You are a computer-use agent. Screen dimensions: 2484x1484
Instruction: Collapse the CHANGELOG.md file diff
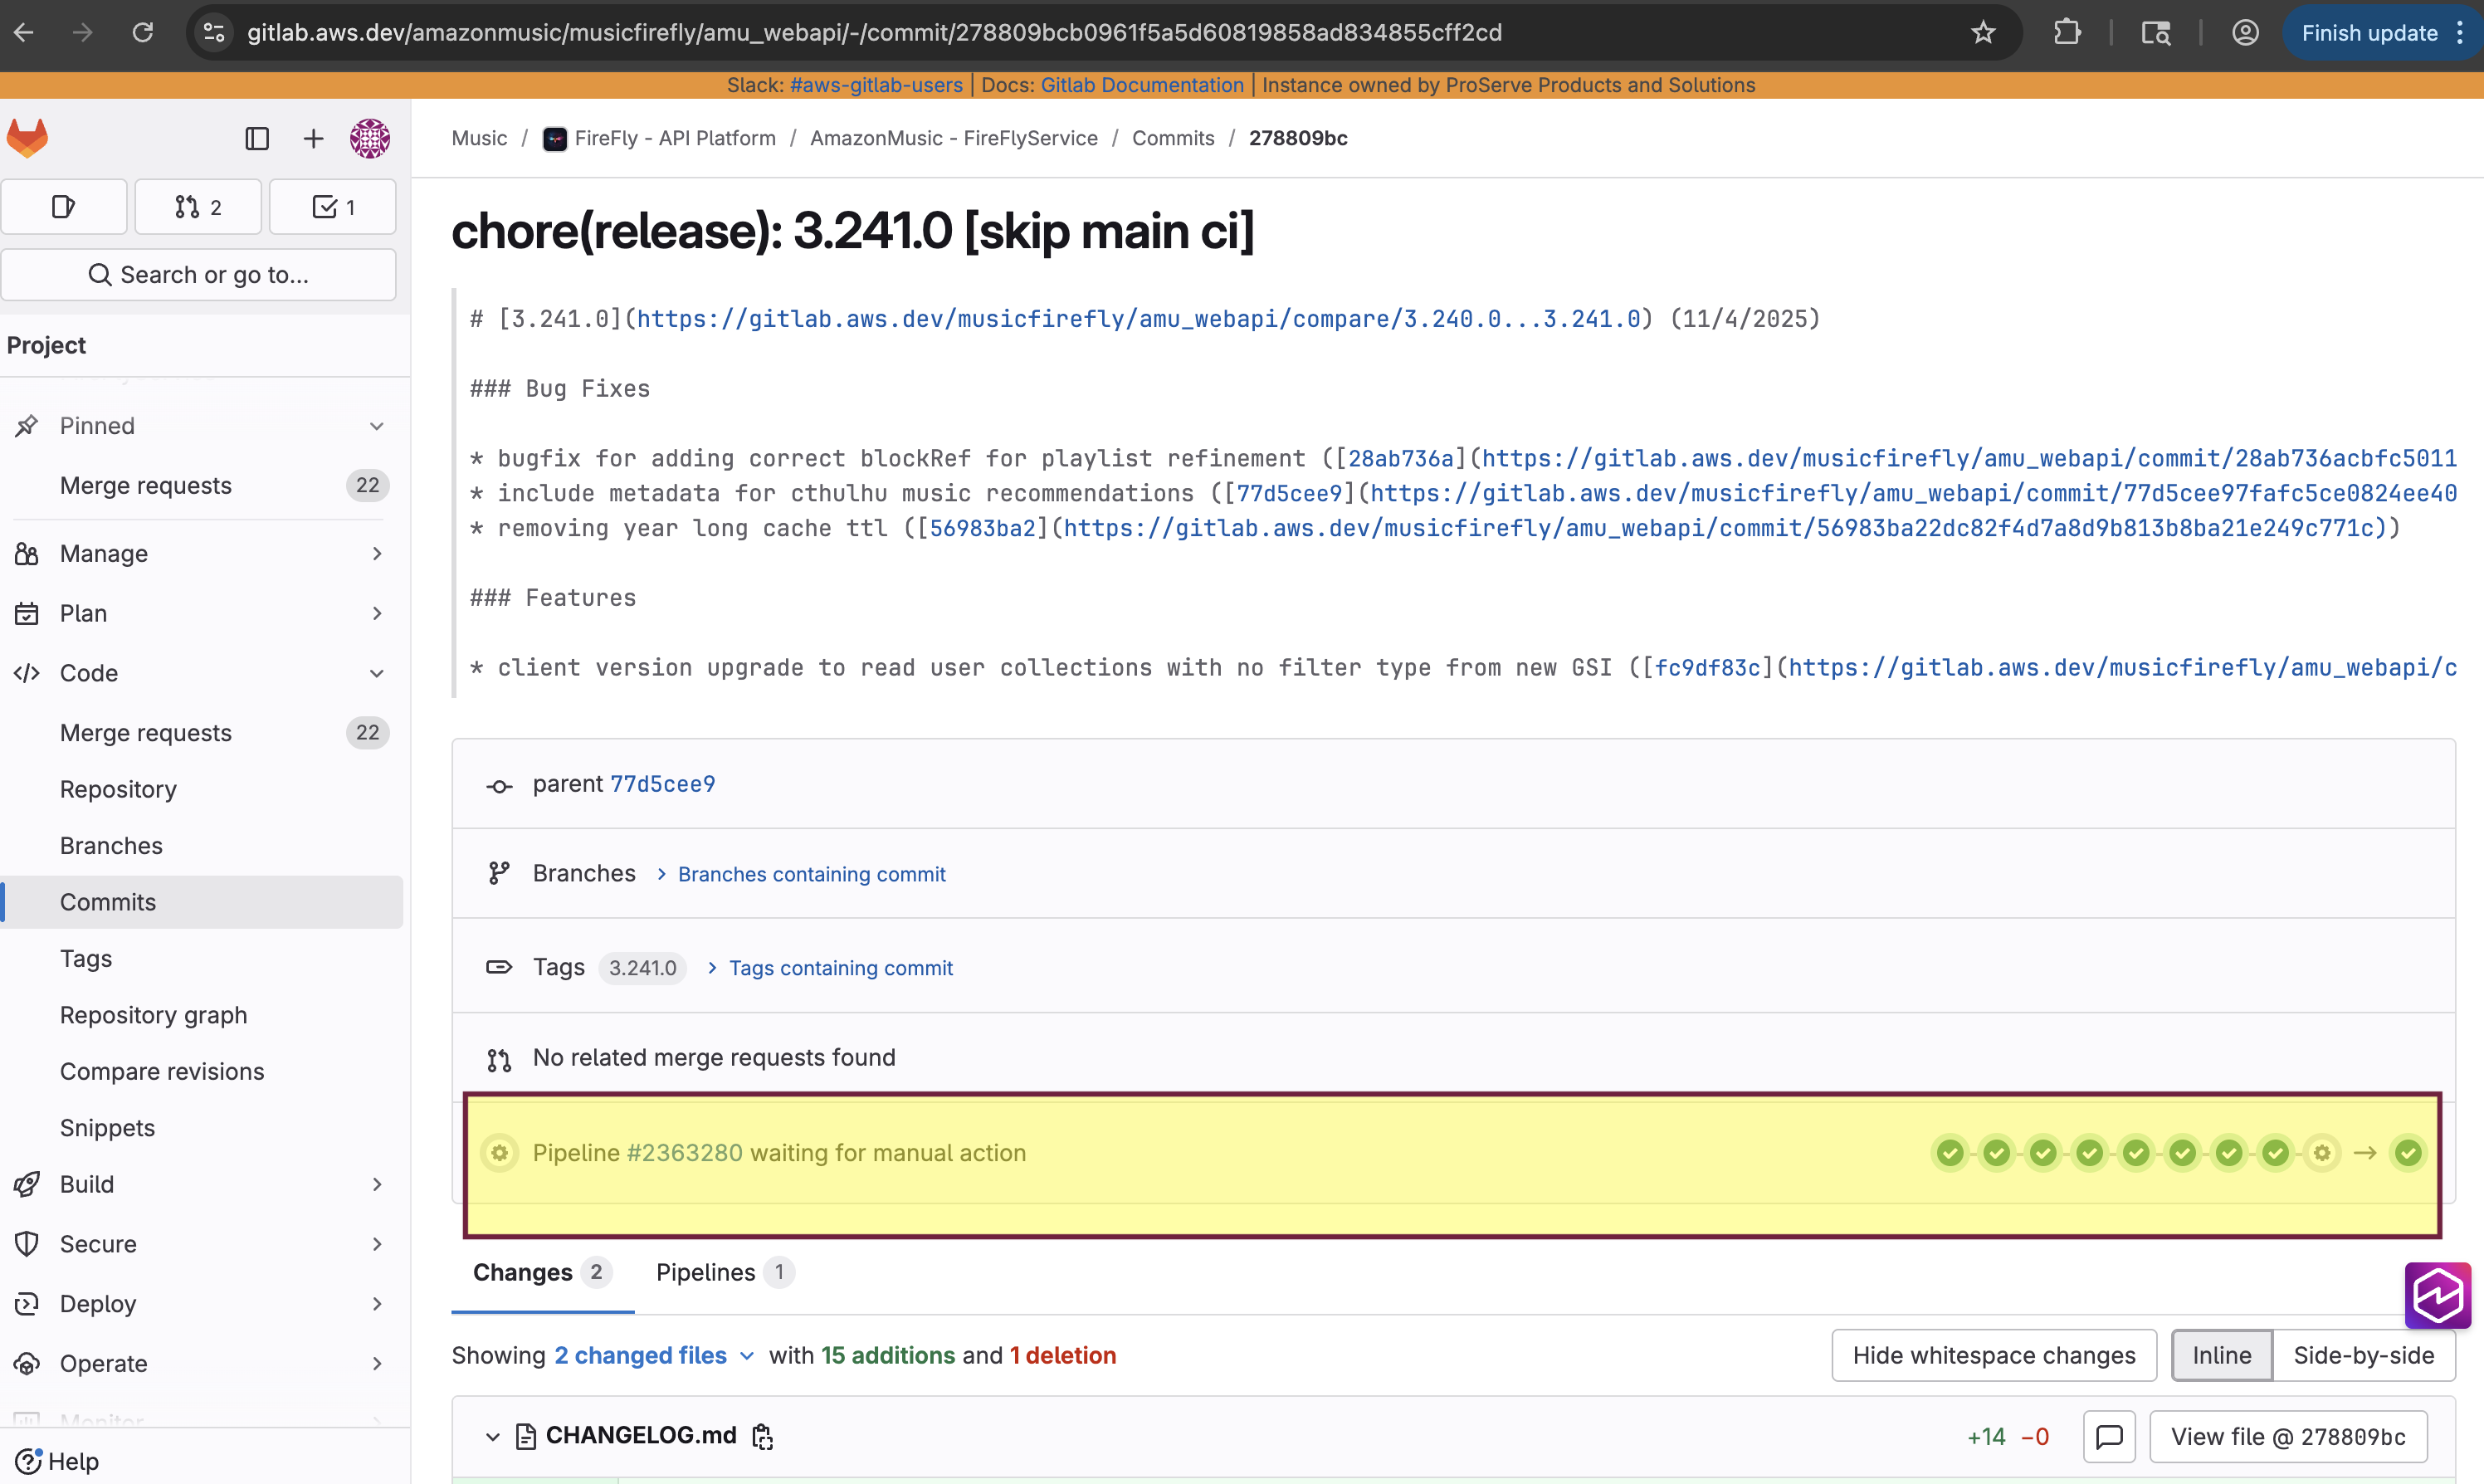492,1436
